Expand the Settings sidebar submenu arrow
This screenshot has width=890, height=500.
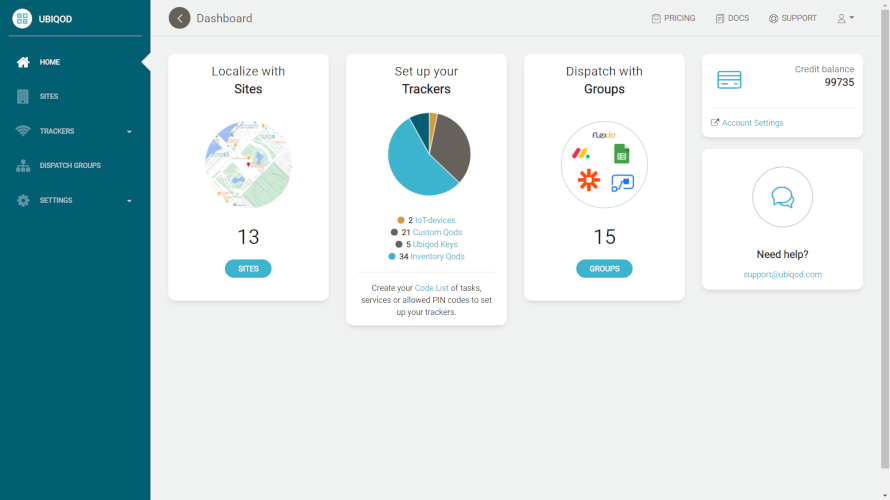(x=129, y=201)
